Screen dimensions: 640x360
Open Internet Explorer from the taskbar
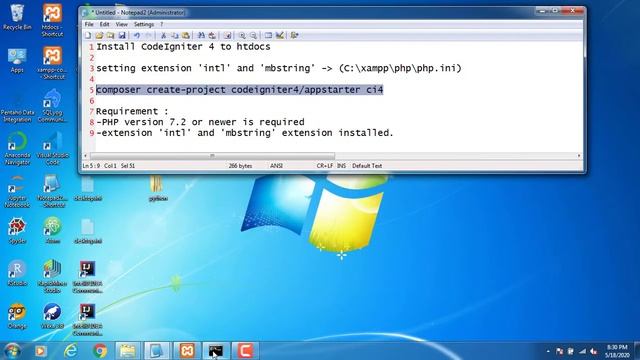click(71, 351)
